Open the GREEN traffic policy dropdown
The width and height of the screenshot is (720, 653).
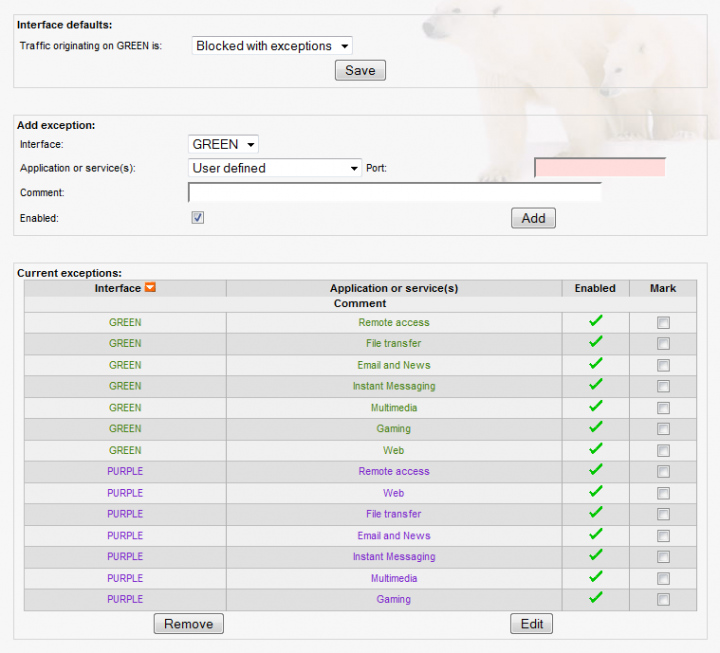coord(272,46)
